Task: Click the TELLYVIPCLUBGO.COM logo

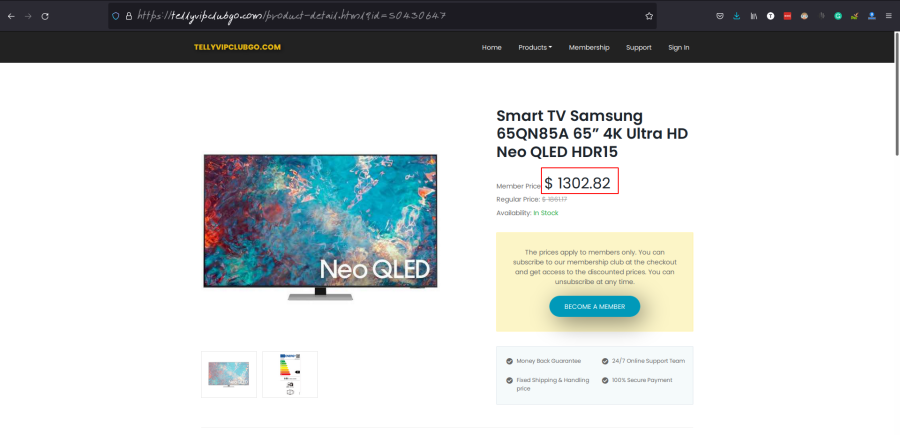Action: pyautogui.click(x=237, y=47)
